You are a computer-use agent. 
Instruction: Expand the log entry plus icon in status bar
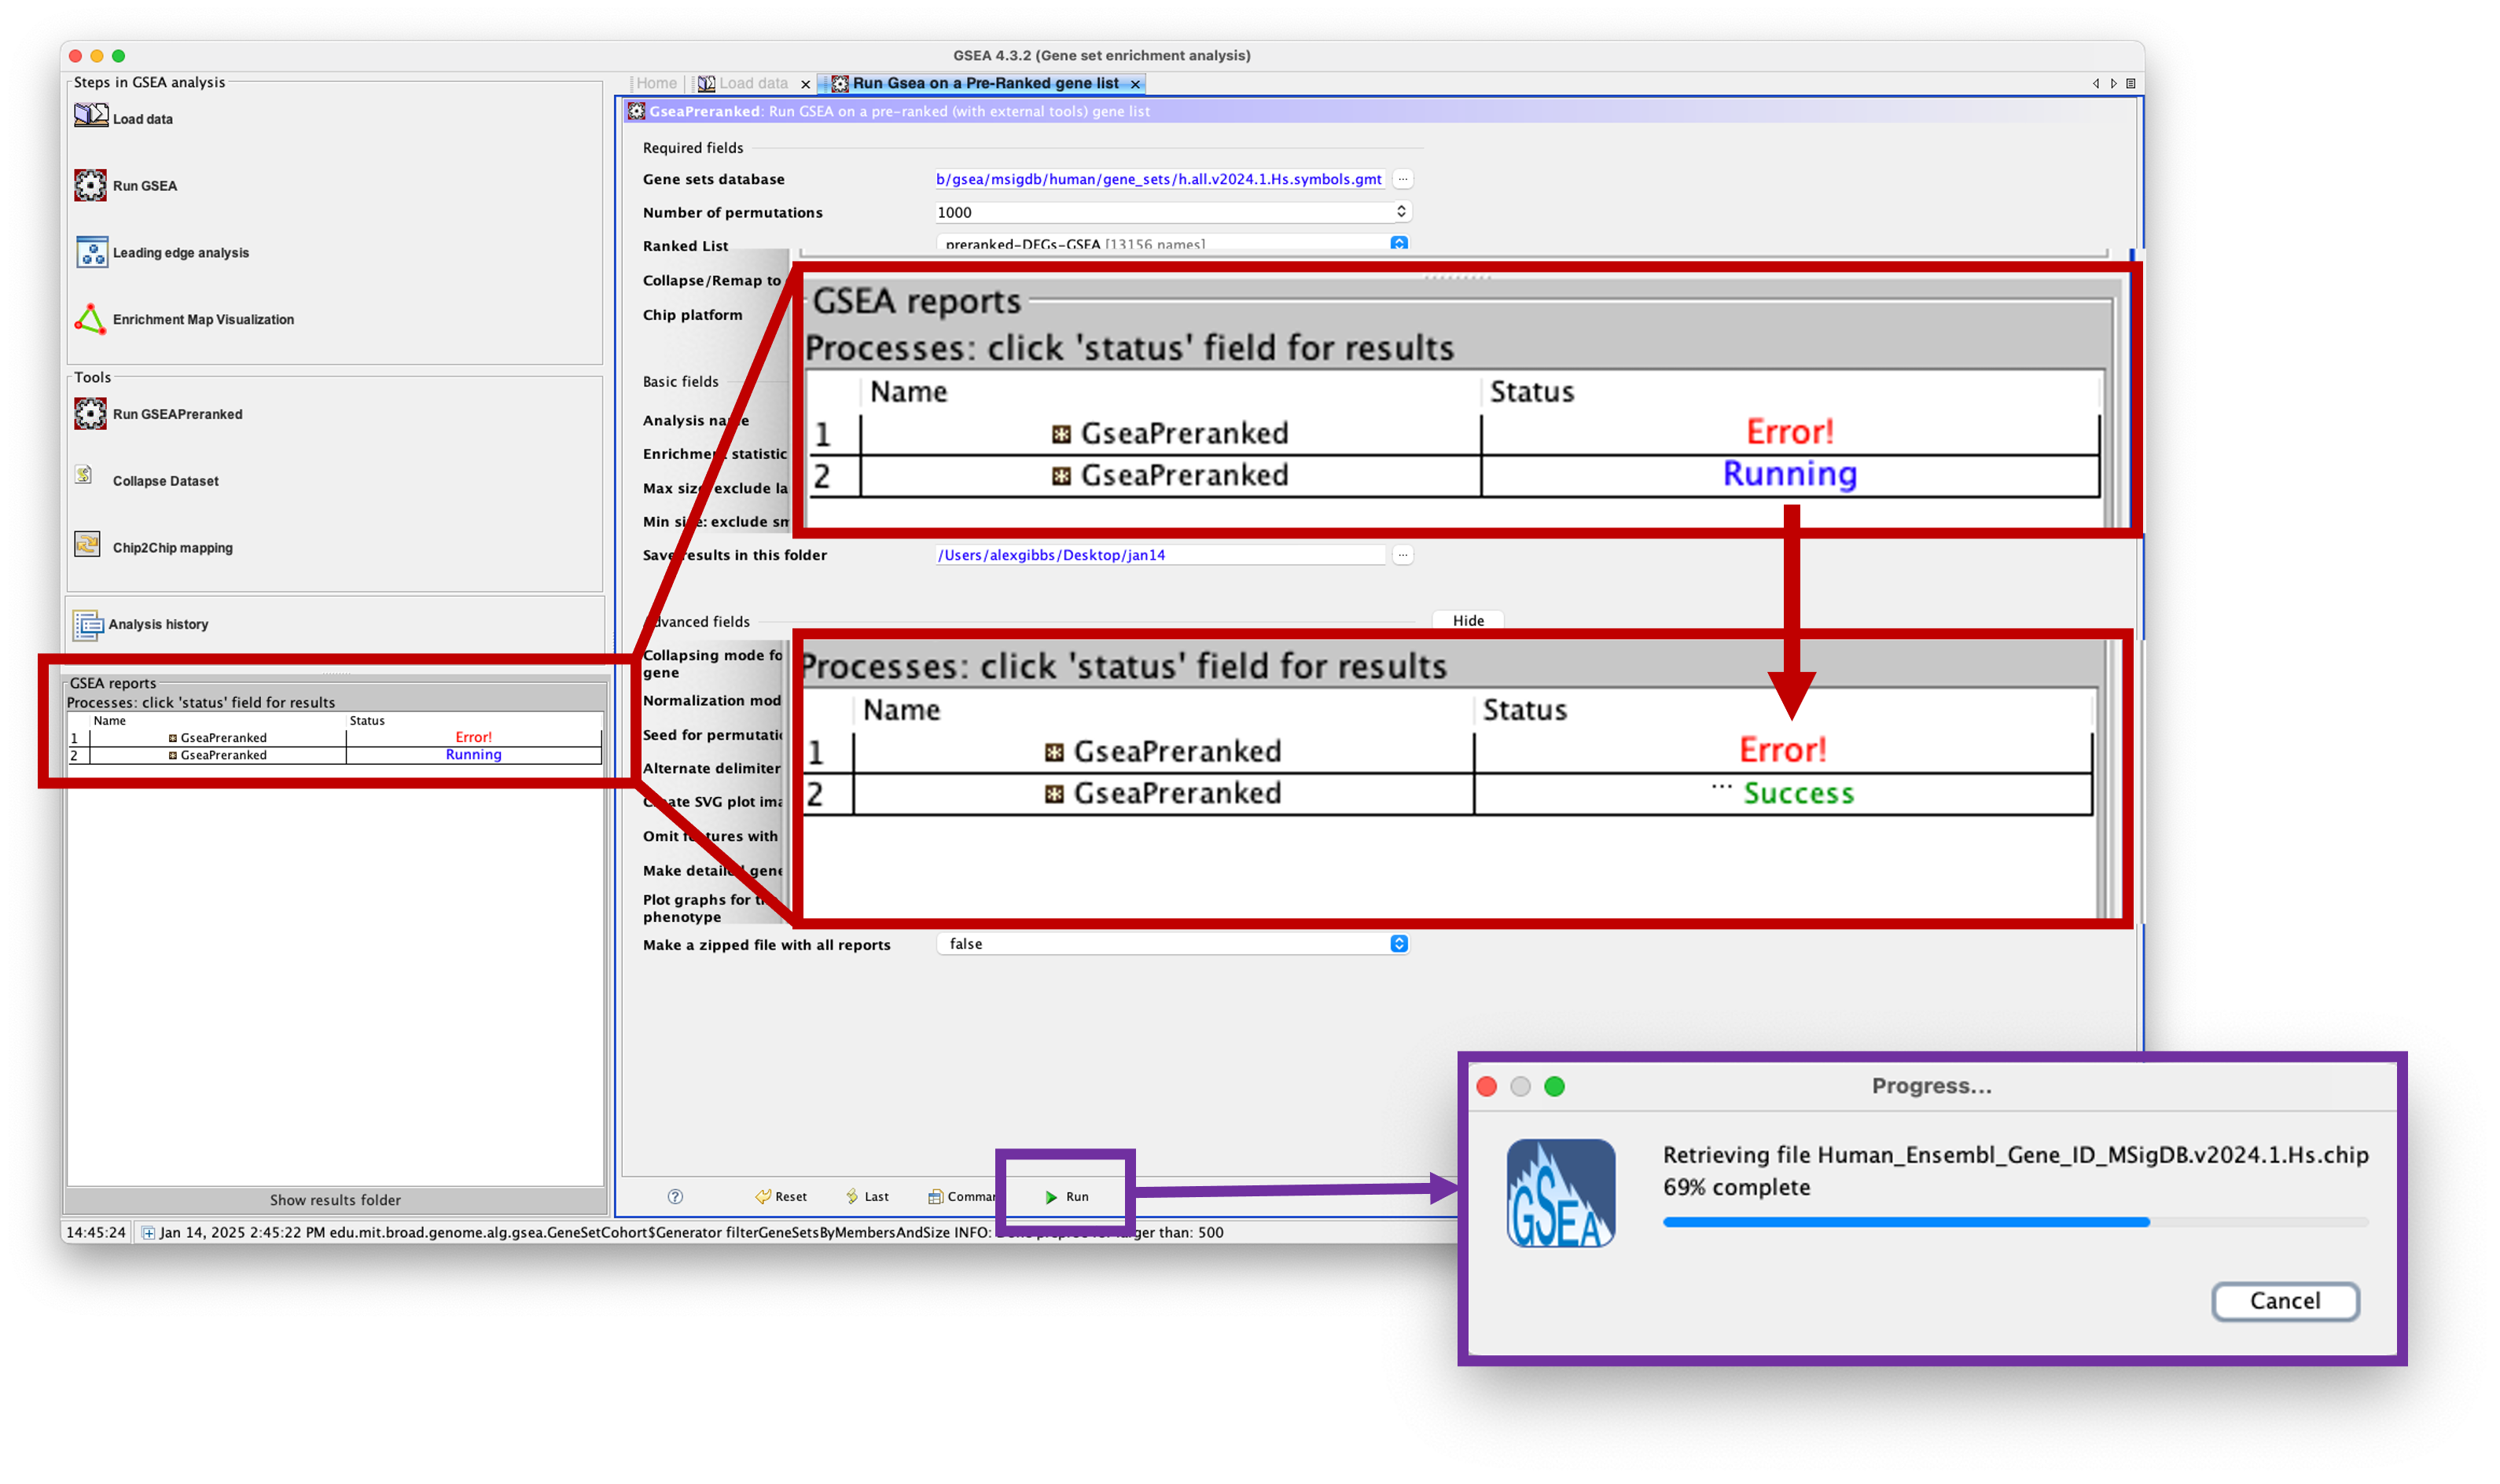(148, 1232)
